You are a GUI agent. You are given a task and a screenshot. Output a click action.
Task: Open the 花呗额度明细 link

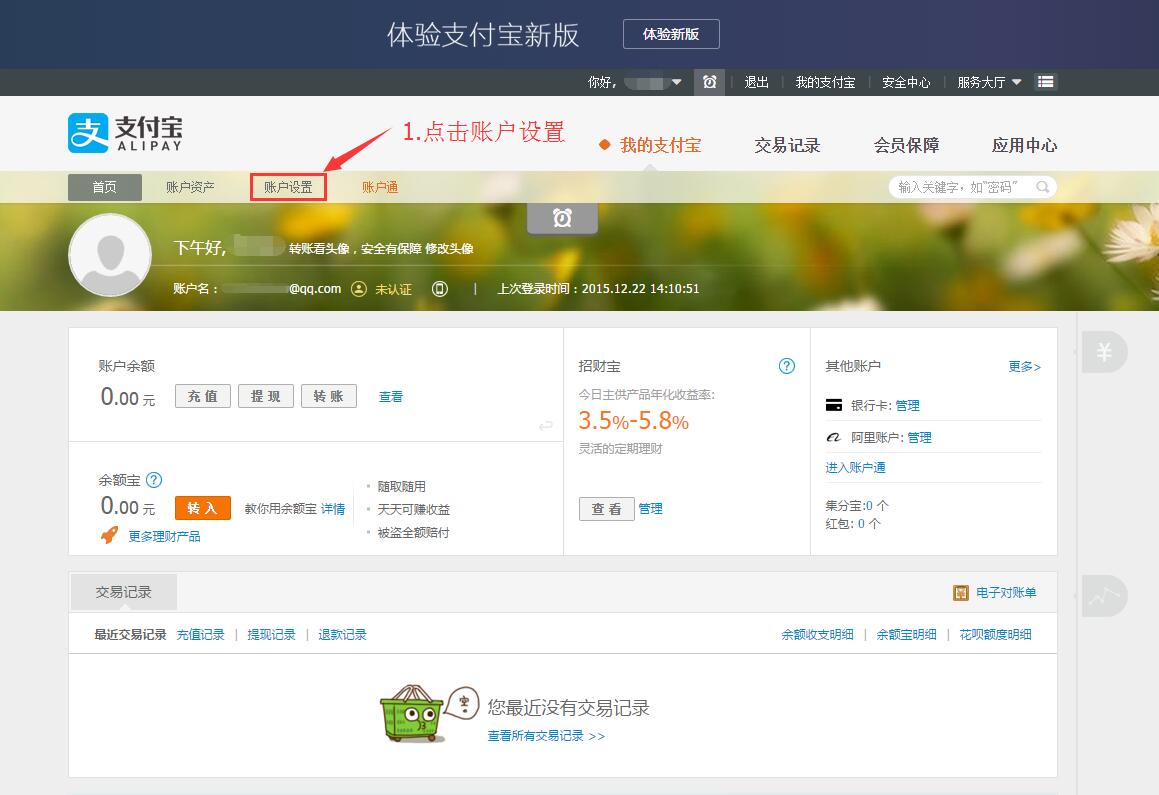[995, 634]
